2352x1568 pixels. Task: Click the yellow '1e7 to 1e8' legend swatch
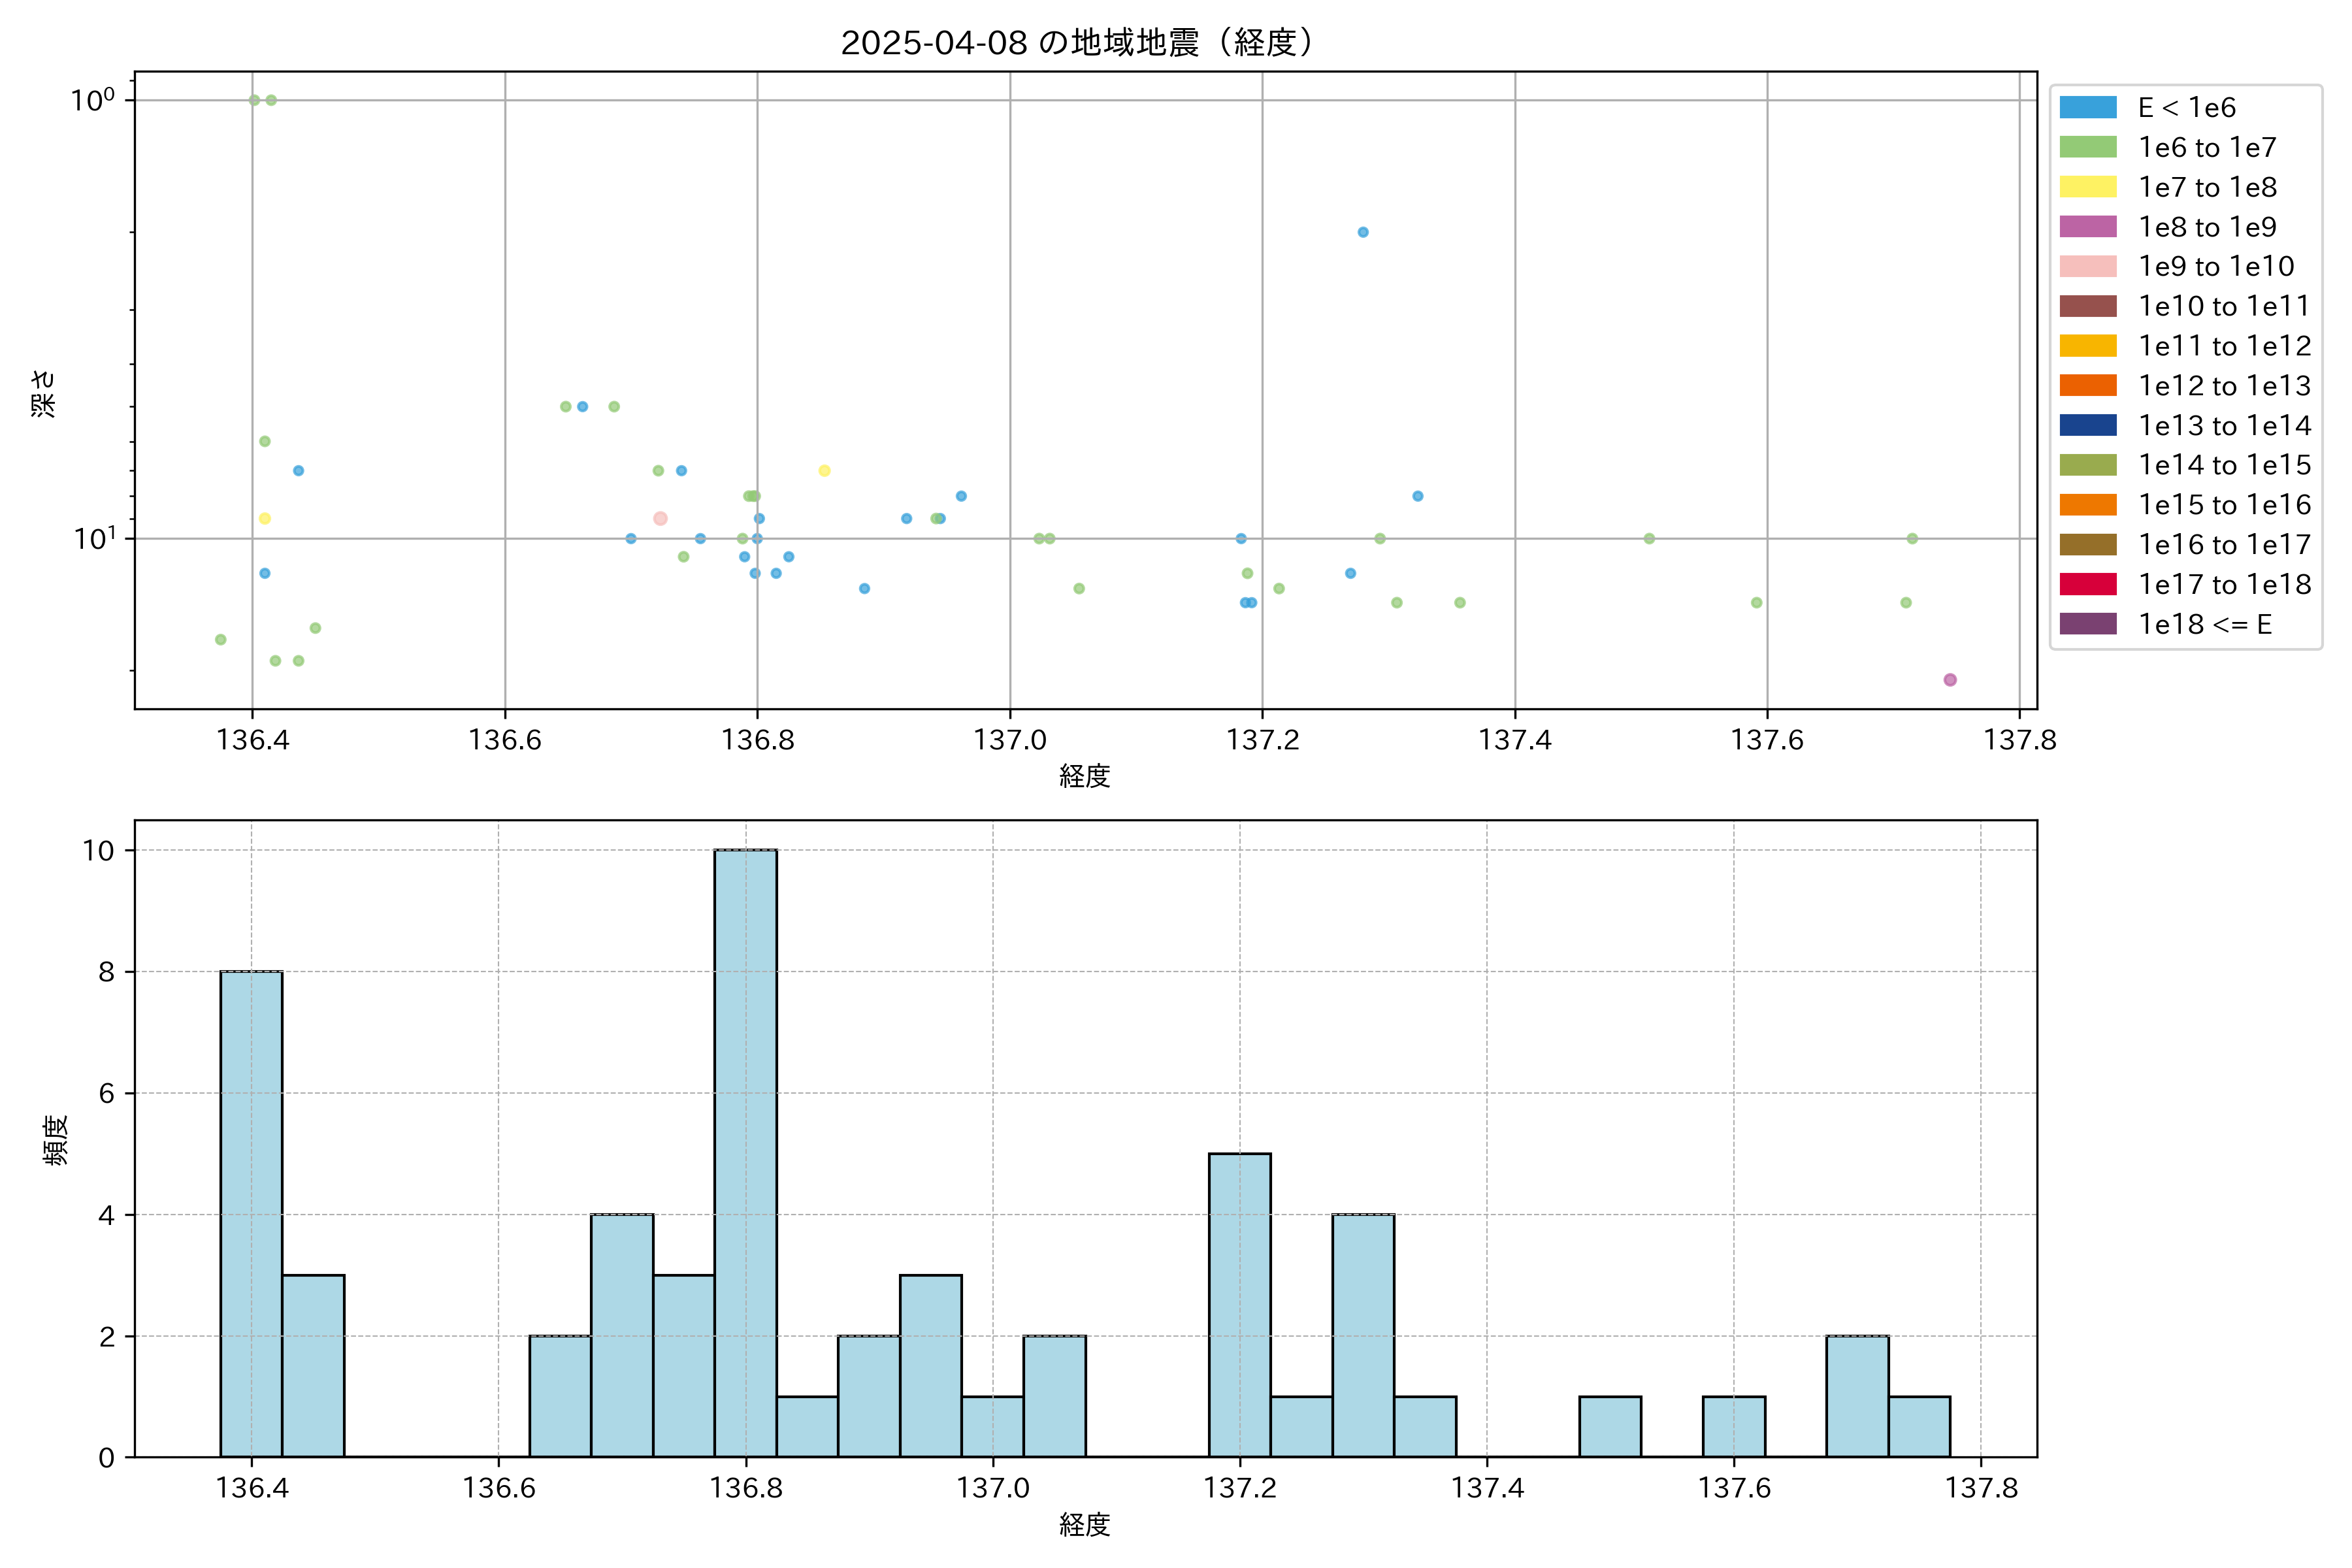(x=2087, y=187)
